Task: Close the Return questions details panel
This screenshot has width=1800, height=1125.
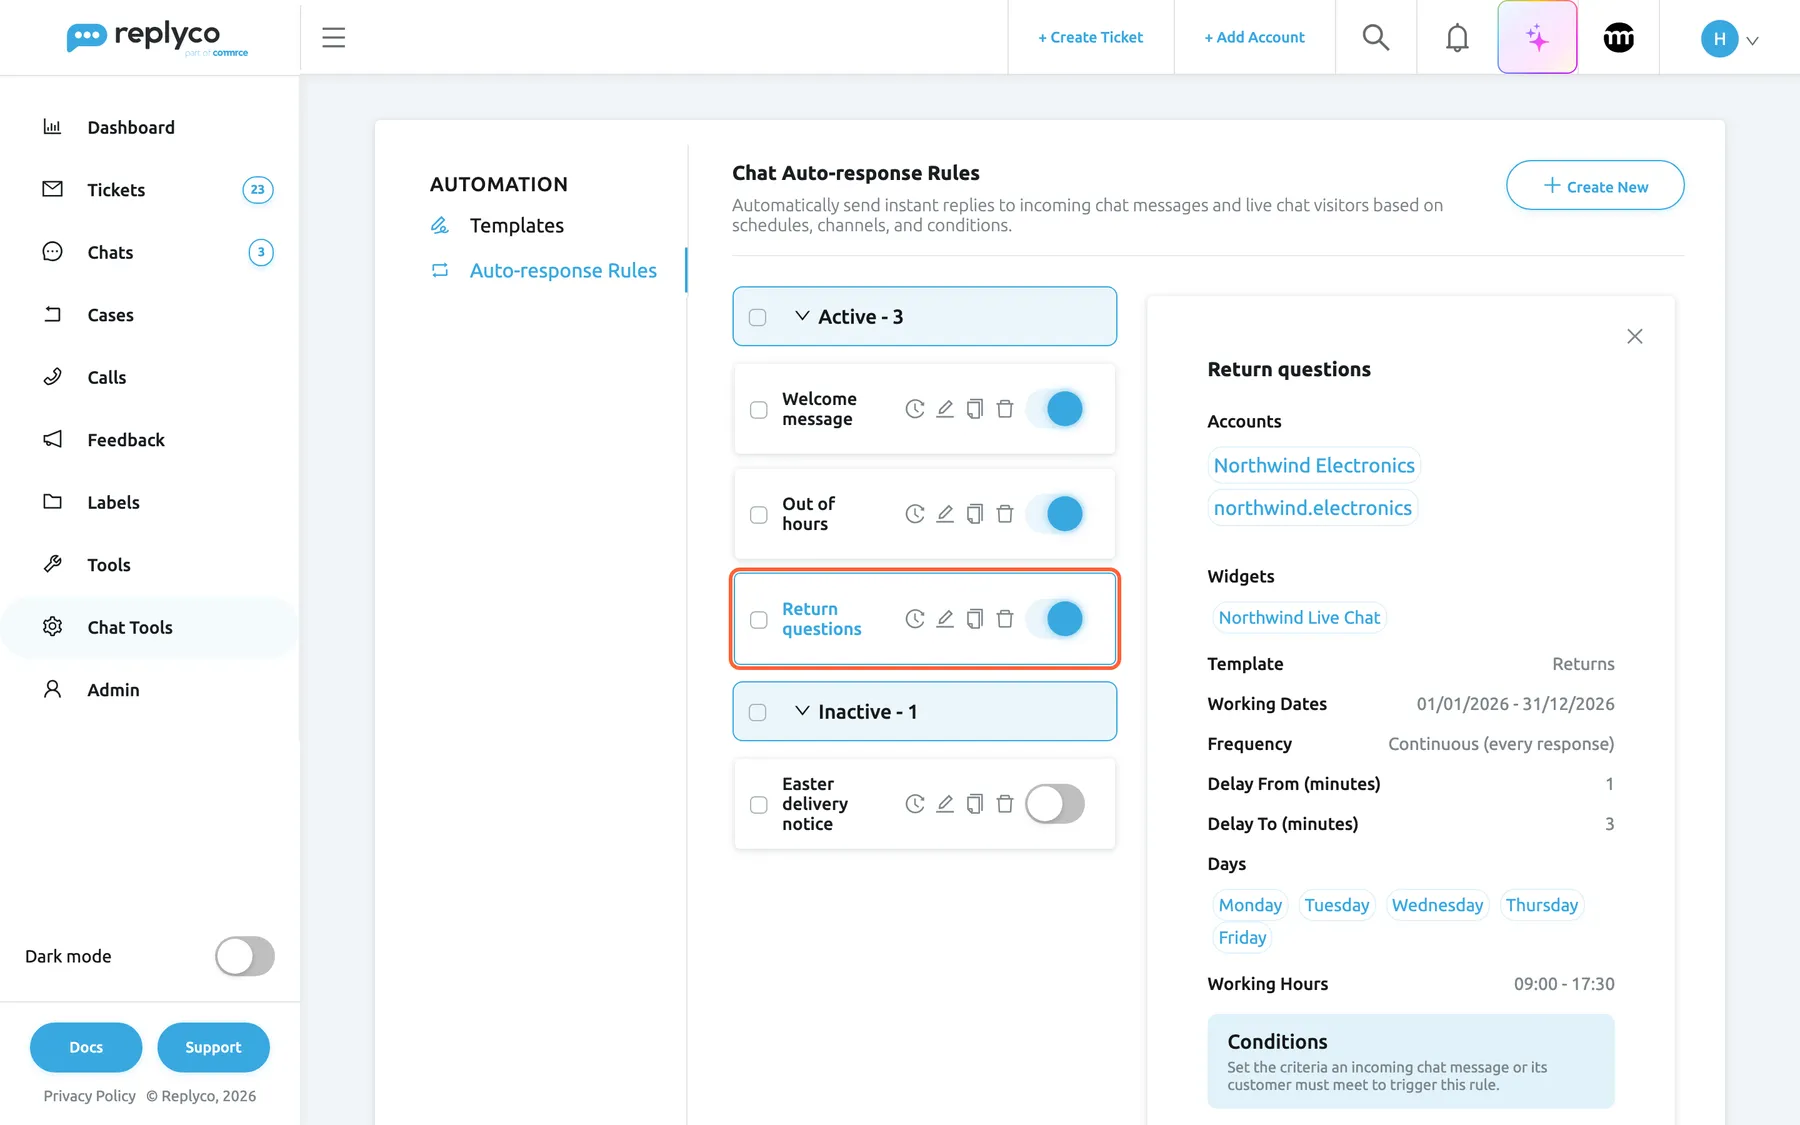Action: tap(1634, 336)
